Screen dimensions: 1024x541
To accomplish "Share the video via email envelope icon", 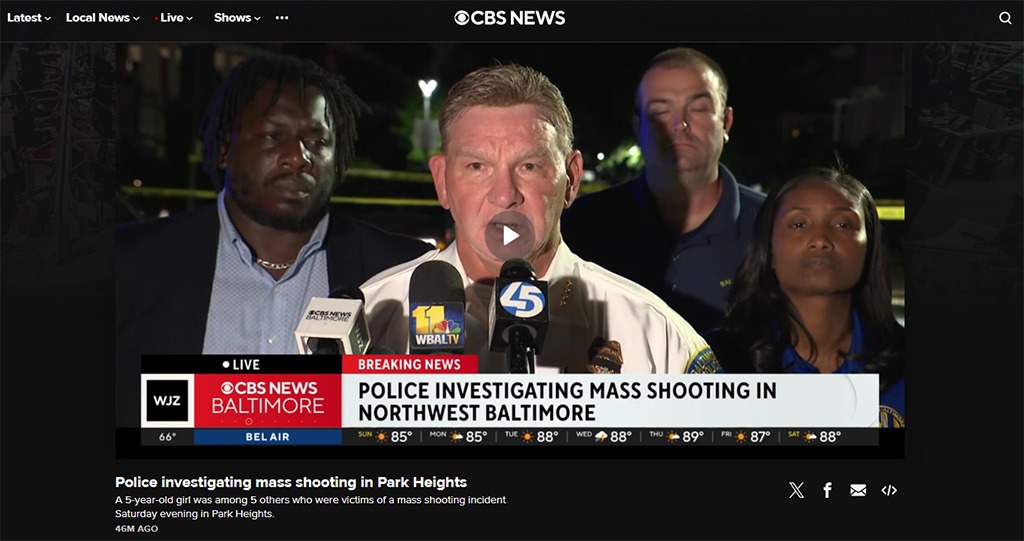I will 858,490.
